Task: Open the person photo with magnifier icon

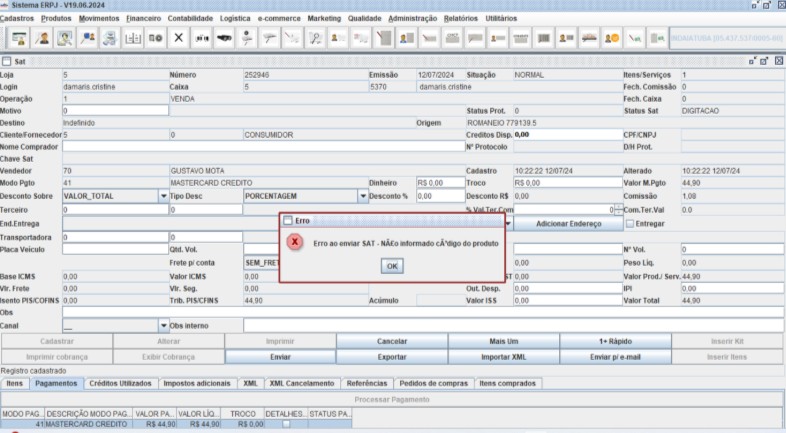Action: 65,38
